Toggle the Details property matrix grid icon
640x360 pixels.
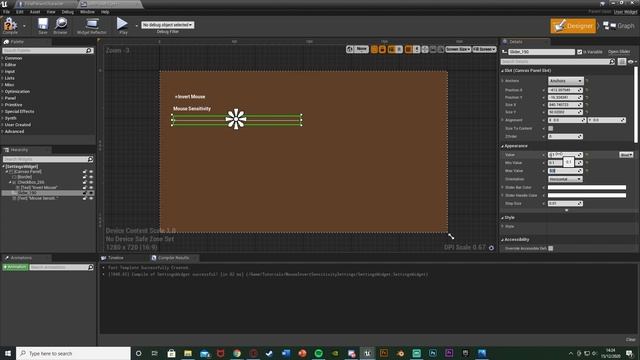point(622,62)
